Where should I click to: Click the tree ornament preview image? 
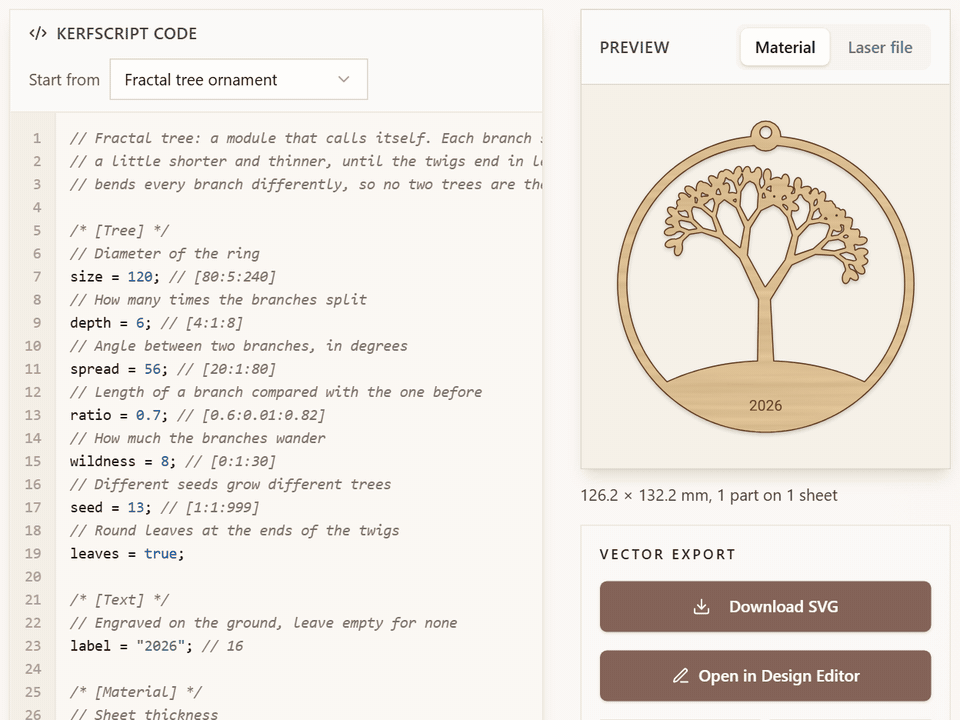765,277
